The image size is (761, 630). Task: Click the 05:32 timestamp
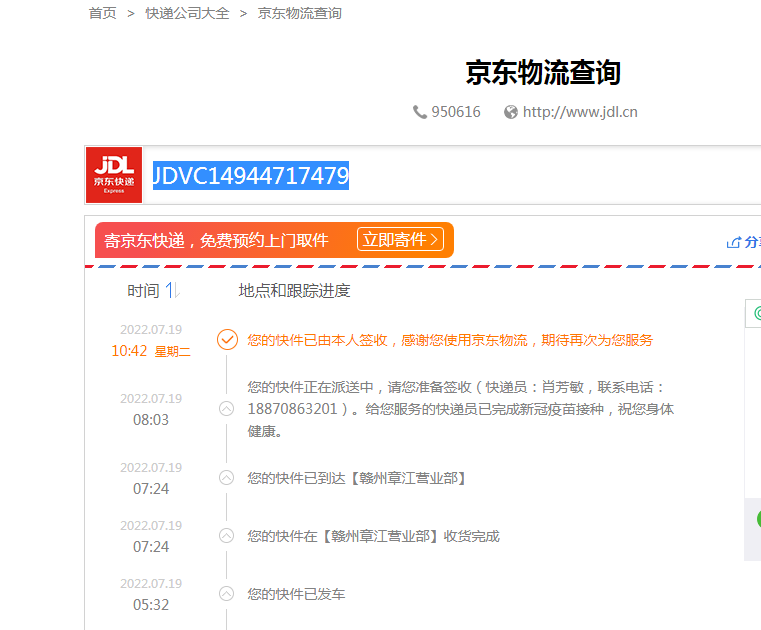151,605
